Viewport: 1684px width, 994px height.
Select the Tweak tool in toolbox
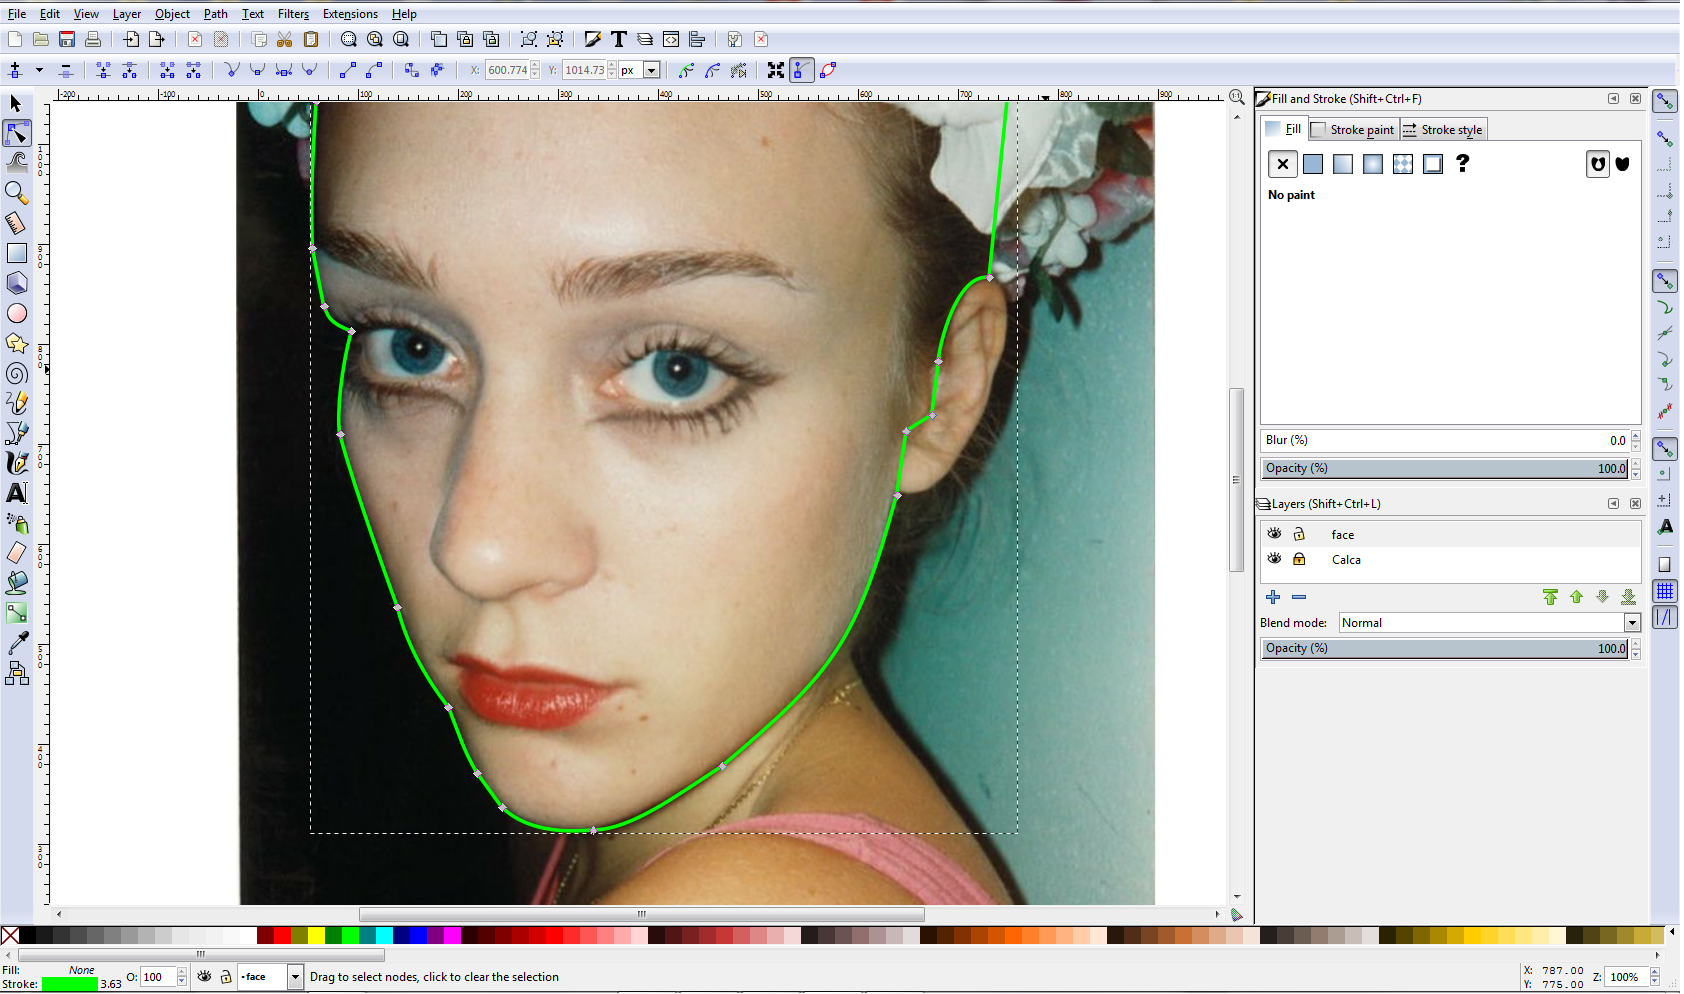click(17, 162)
